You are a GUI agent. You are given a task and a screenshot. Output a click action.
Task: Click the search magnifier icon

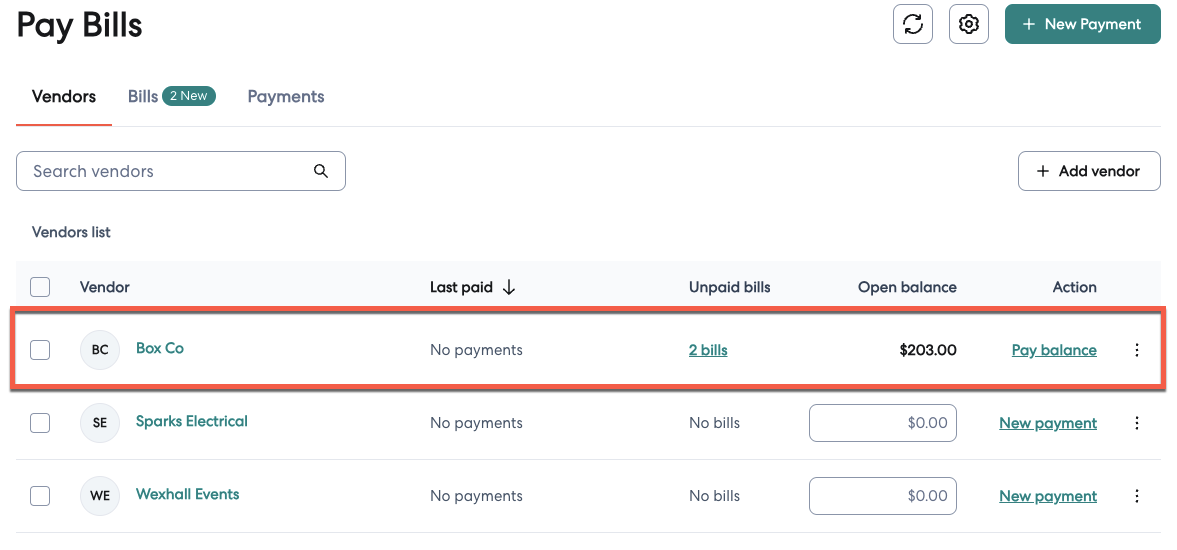pos(321,171)
